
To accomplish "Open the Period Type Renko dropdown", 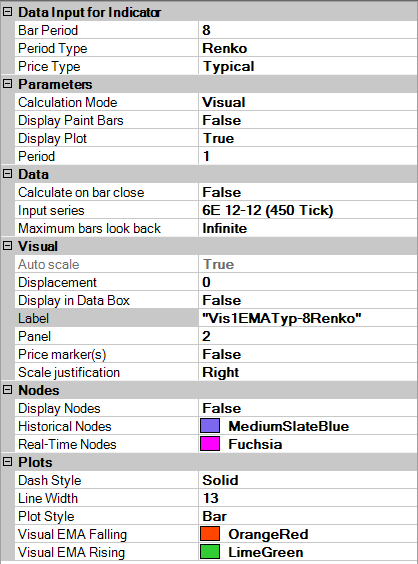I will pos(308,48).
